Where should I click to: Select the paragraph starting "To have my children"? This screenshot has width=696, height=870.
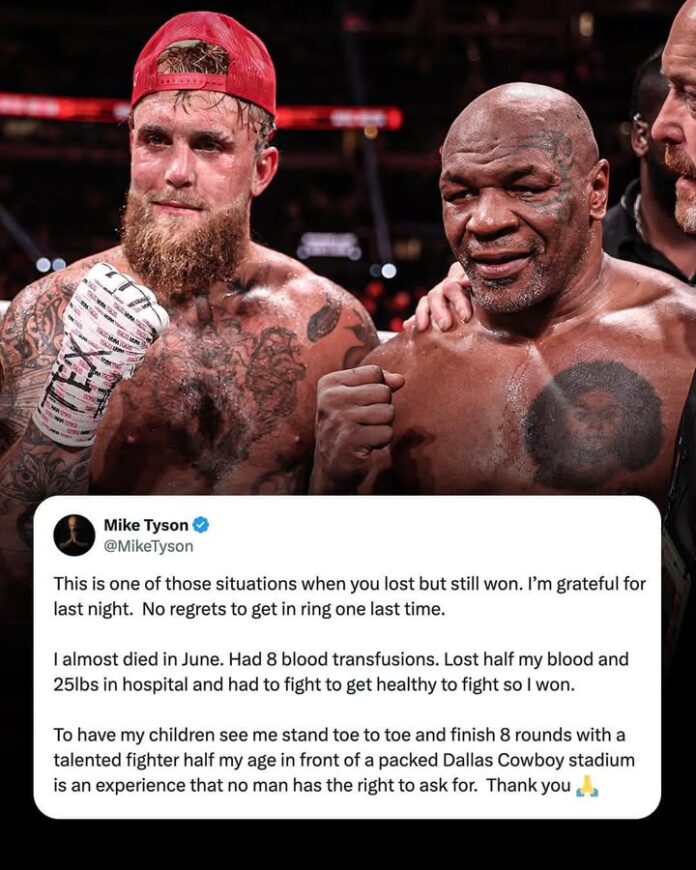click(x=344, y=760)
